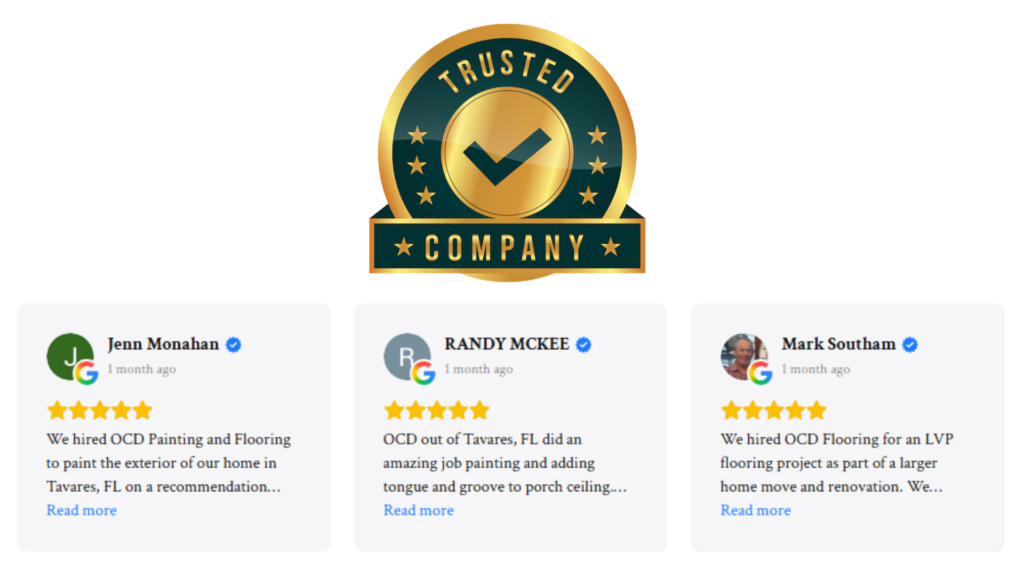Click the checkmark in the badge center
The height and width of the screenshot is (576, 1024).
point(507,155)
